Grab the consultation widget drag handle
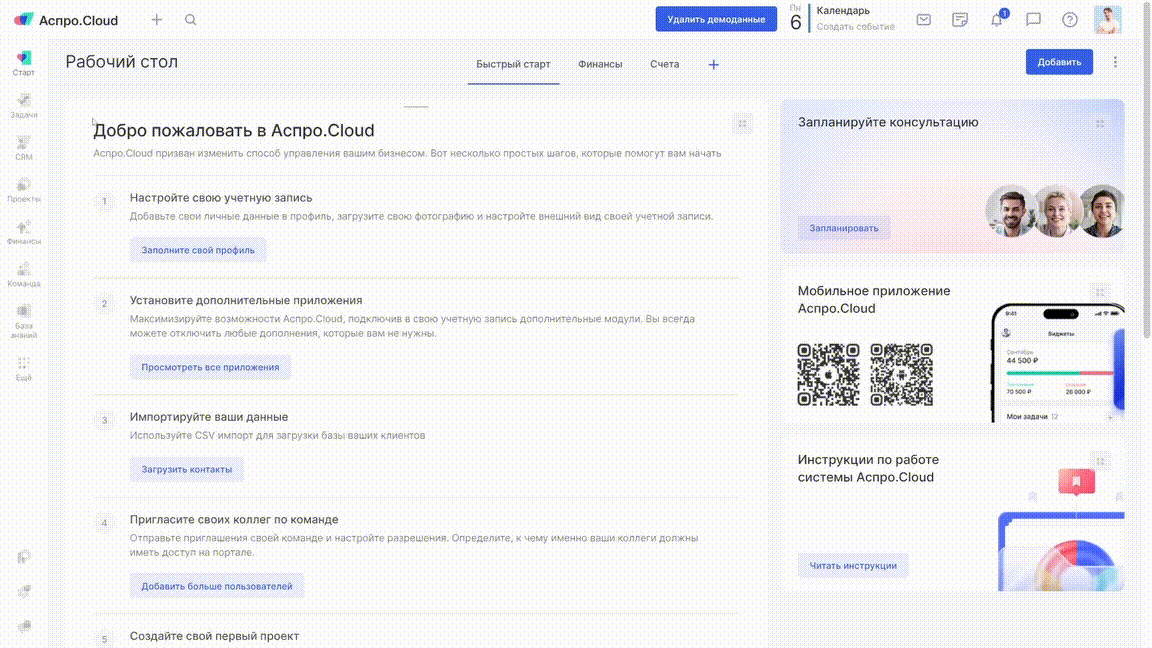 click(1100, 123)
